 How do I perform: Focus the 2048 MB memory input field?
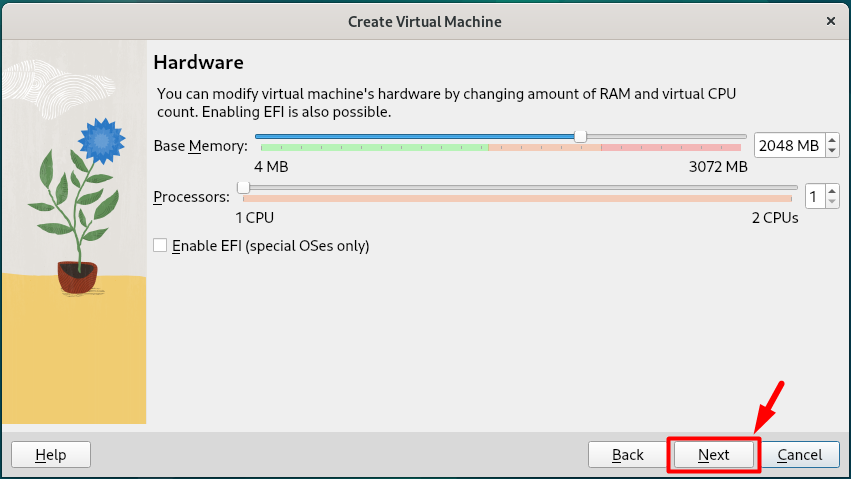coord(787,146)
